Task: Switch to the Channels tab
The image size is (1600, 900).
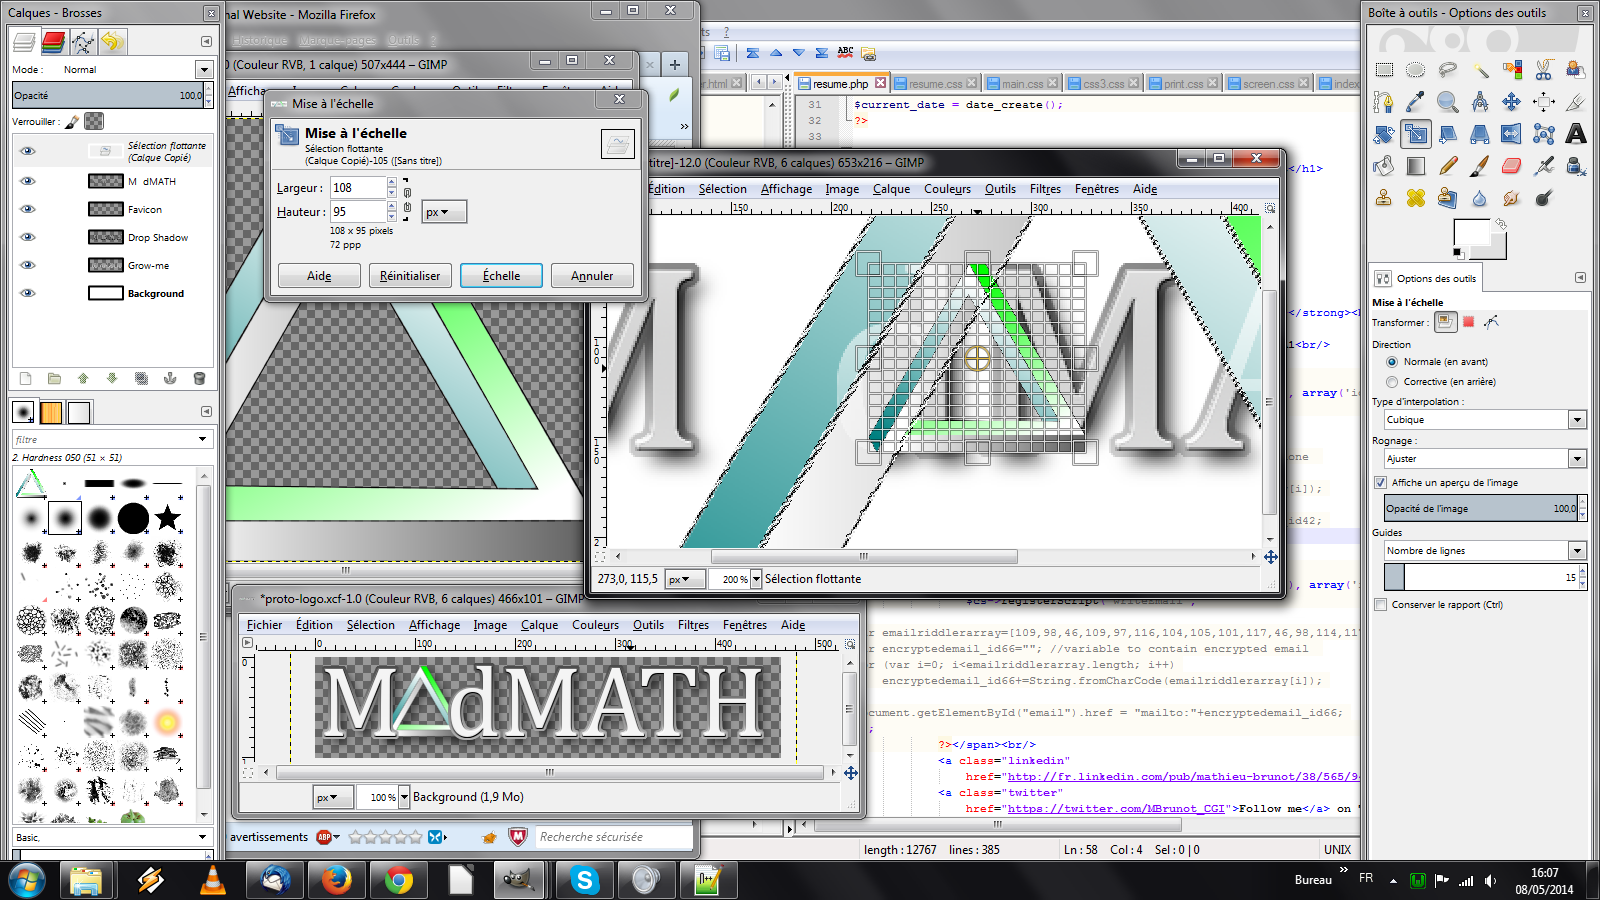Action: [x=53, y=42]
